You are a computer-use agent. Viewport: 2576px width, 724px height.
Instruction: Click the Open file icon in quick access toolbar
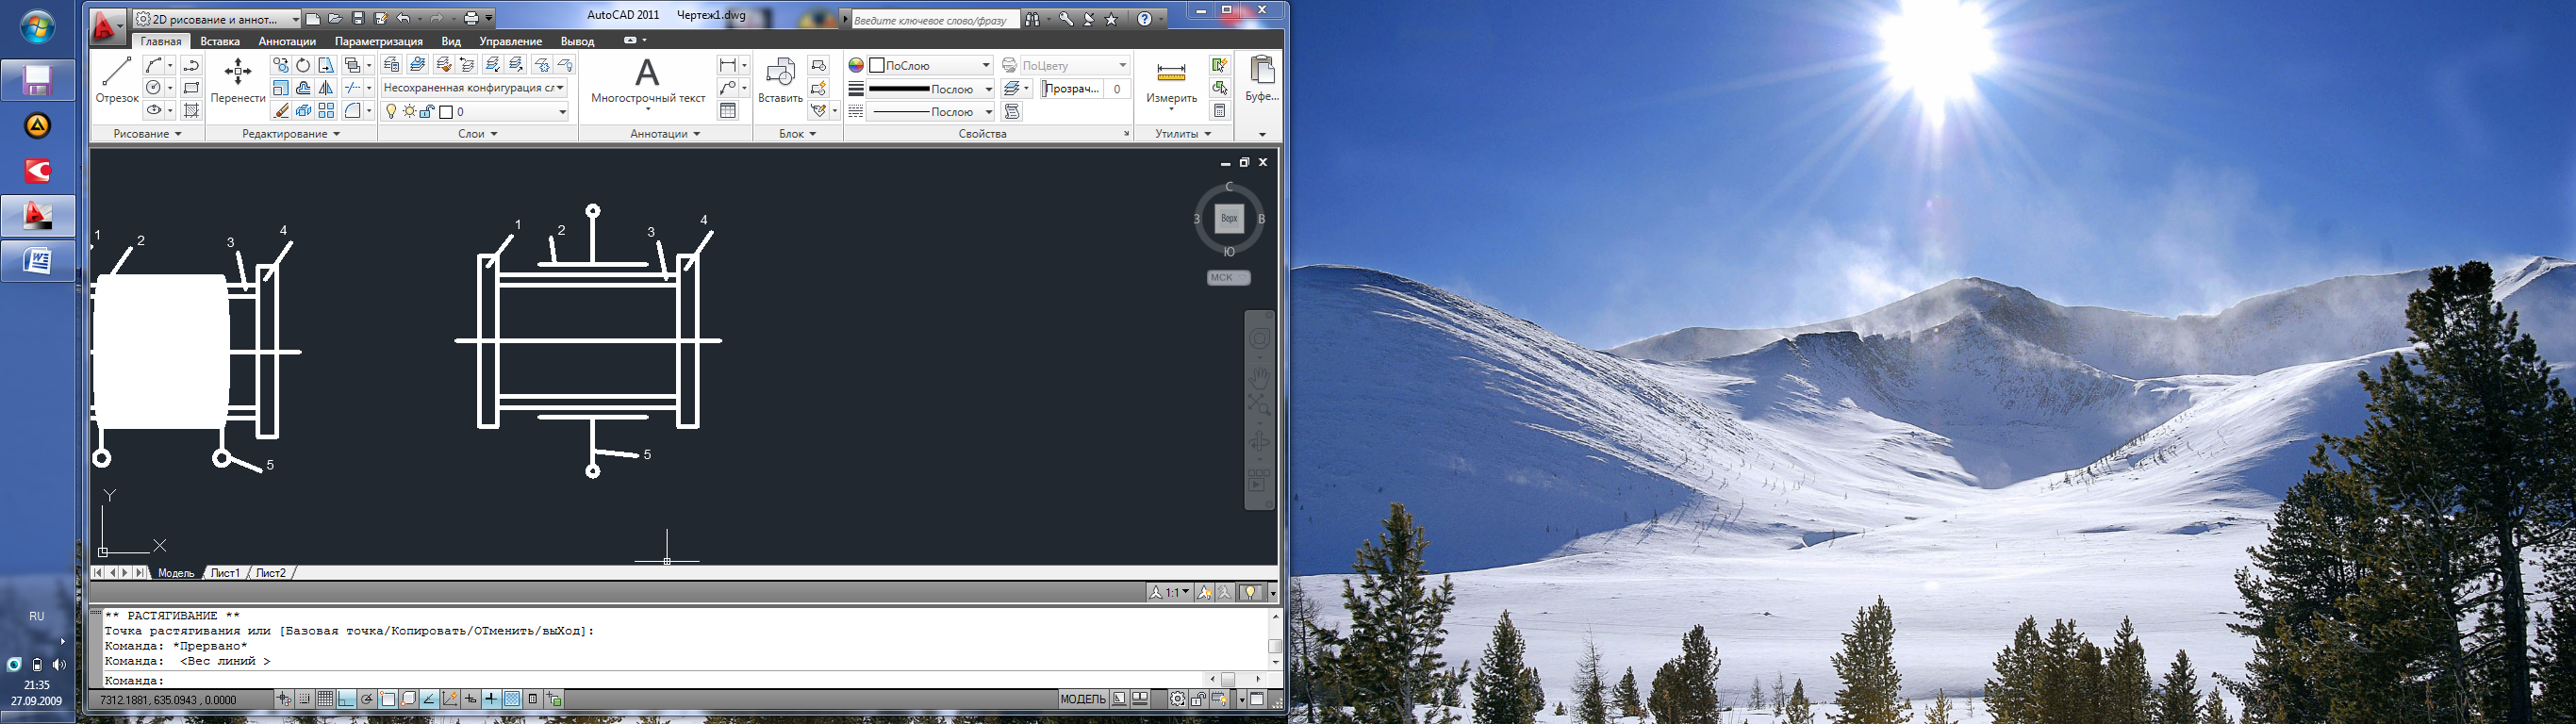coord(335,18)
